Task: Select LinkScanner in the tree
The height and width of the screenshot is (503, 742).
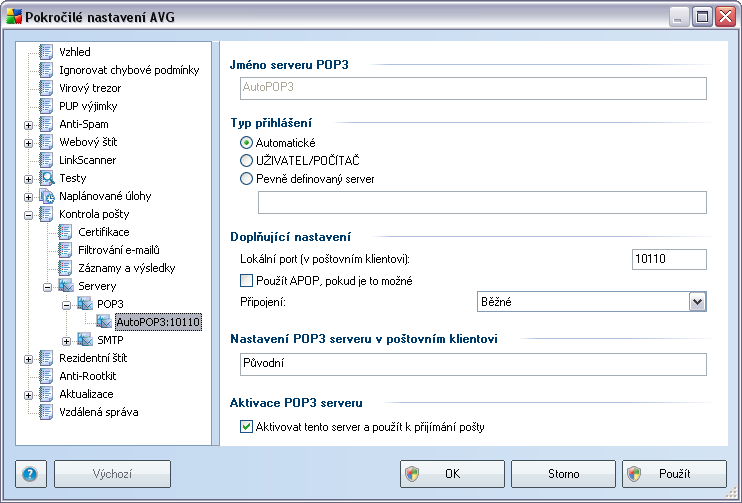Action: point(88,160)
